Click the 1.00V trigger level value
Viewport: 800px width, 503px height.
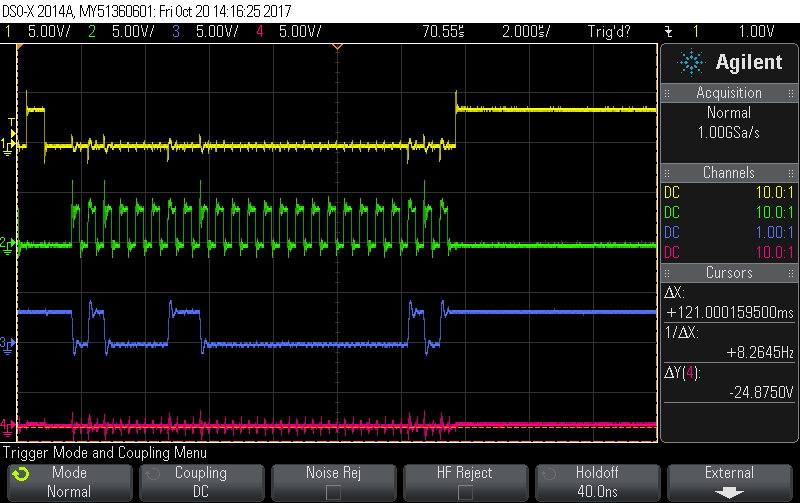coord(757,32)
